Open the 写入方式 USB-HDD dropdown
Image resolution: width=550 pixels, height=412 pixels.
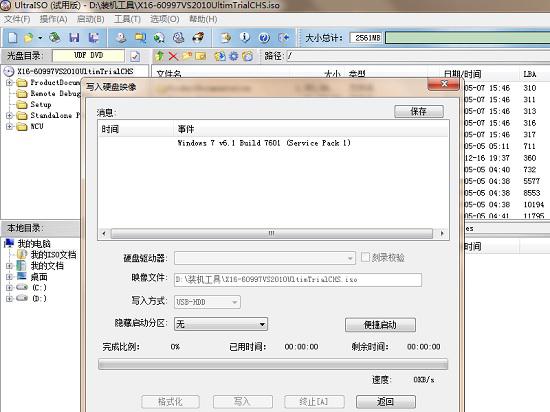pos(207,302)
